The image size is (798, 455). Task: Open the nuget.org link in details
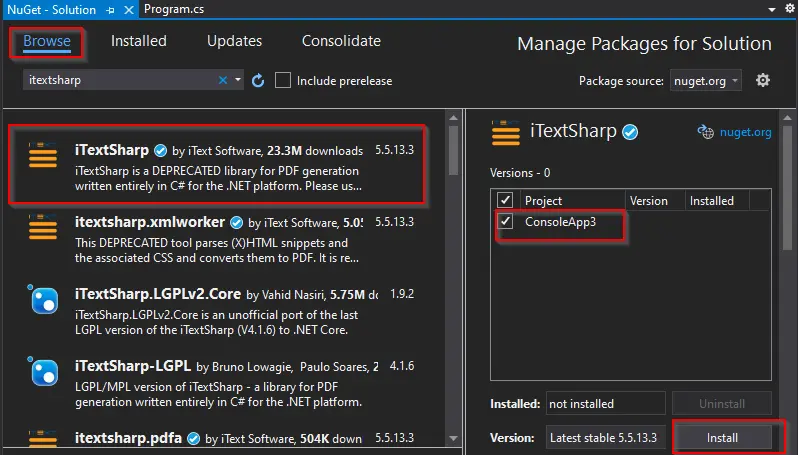[745, 132]
